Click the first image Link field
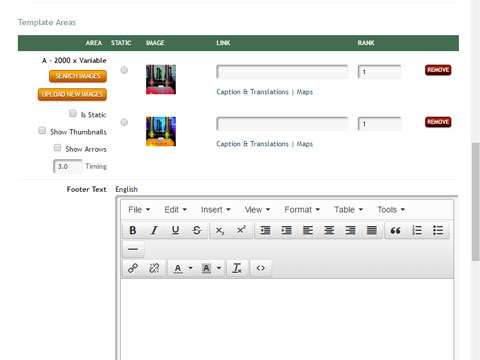This screenshot has height=360, width=480. (282, 72)
